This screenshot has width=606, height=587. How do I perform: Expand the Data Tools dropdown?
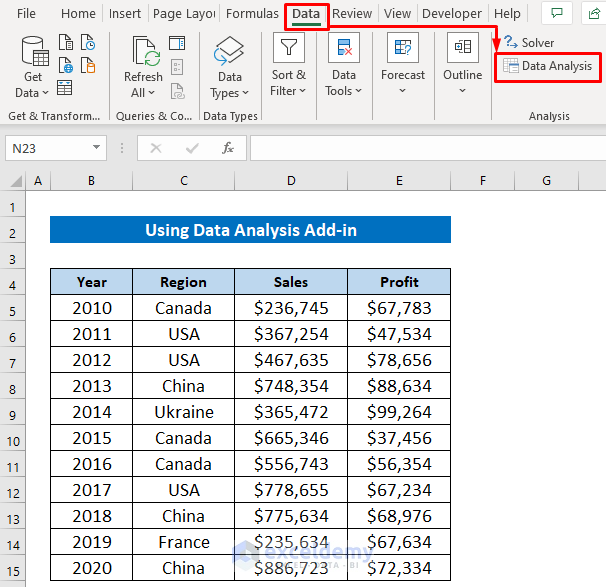coord(358,91)
